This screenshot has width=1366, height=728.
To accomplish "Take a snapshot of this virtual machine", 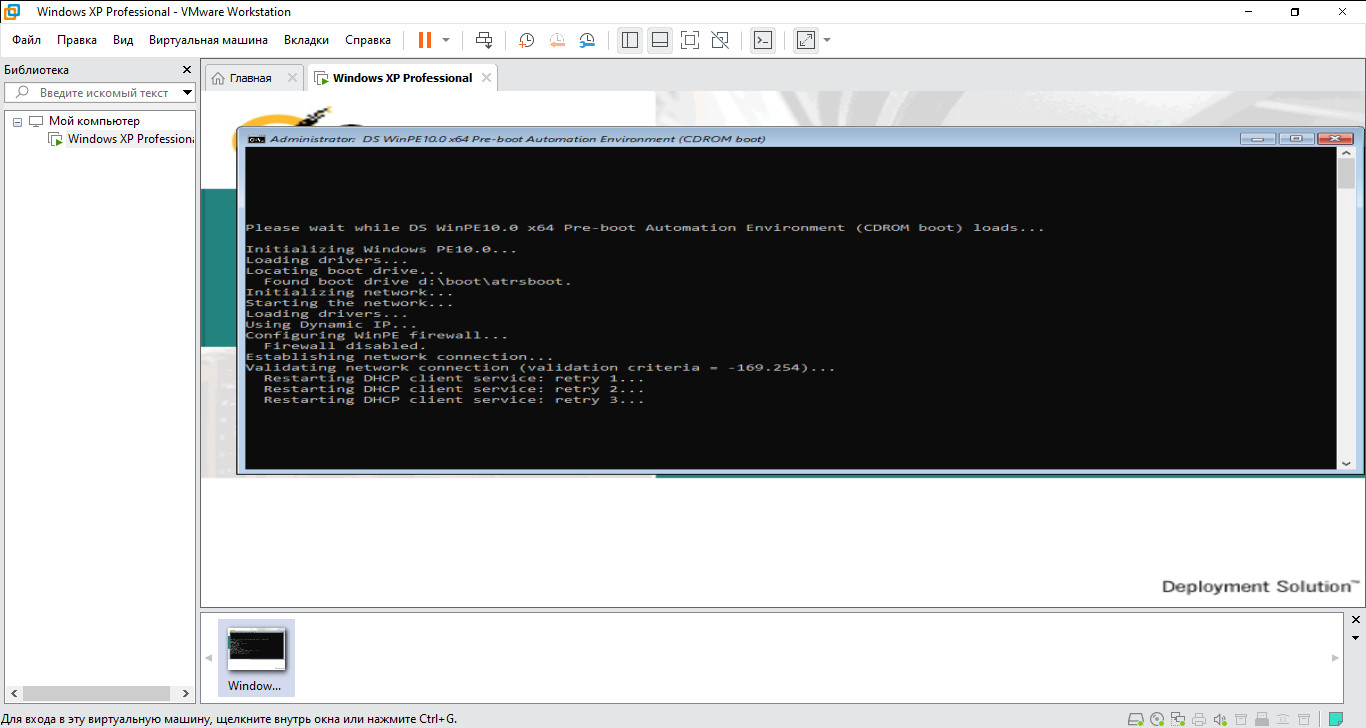I will point(526,40).
